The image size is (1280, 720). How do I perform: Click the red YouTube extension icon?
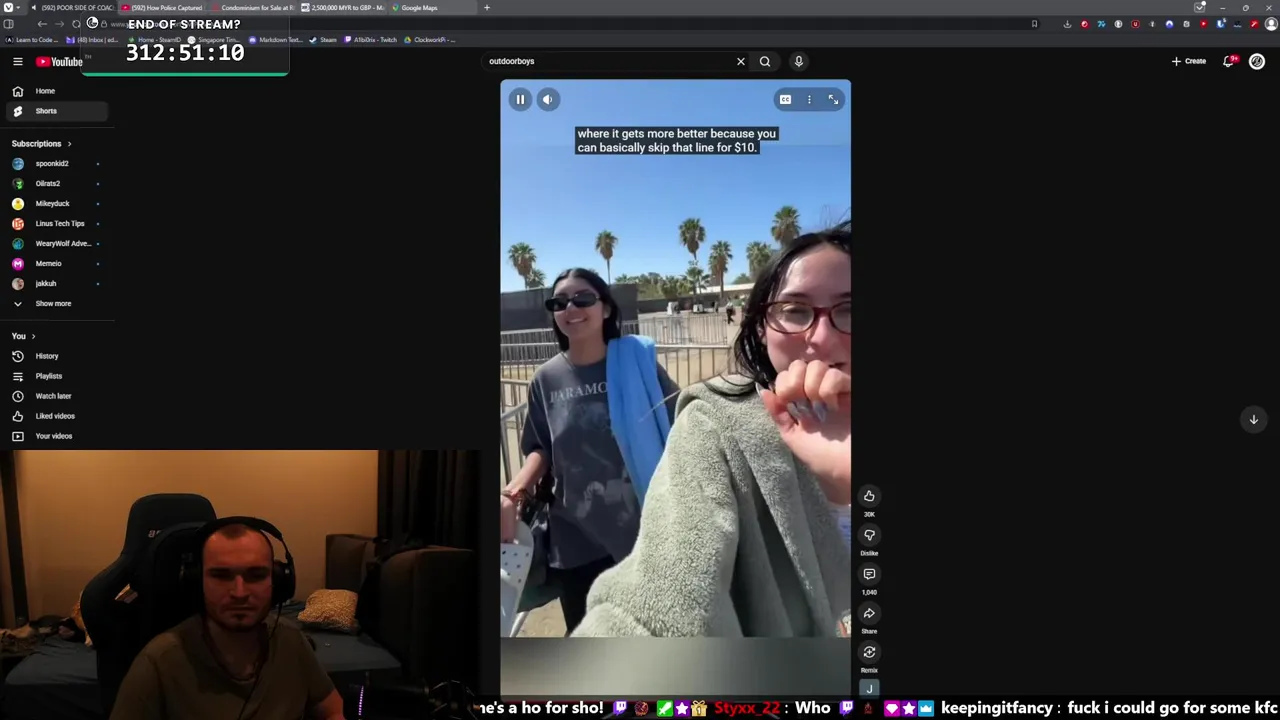pyautogui.click(x=1204, y=24)
